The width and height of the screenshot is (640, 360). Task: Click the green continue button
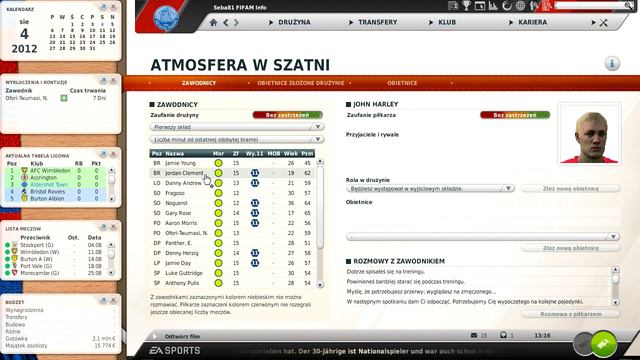pyautogui.click(x=603, y=344)
